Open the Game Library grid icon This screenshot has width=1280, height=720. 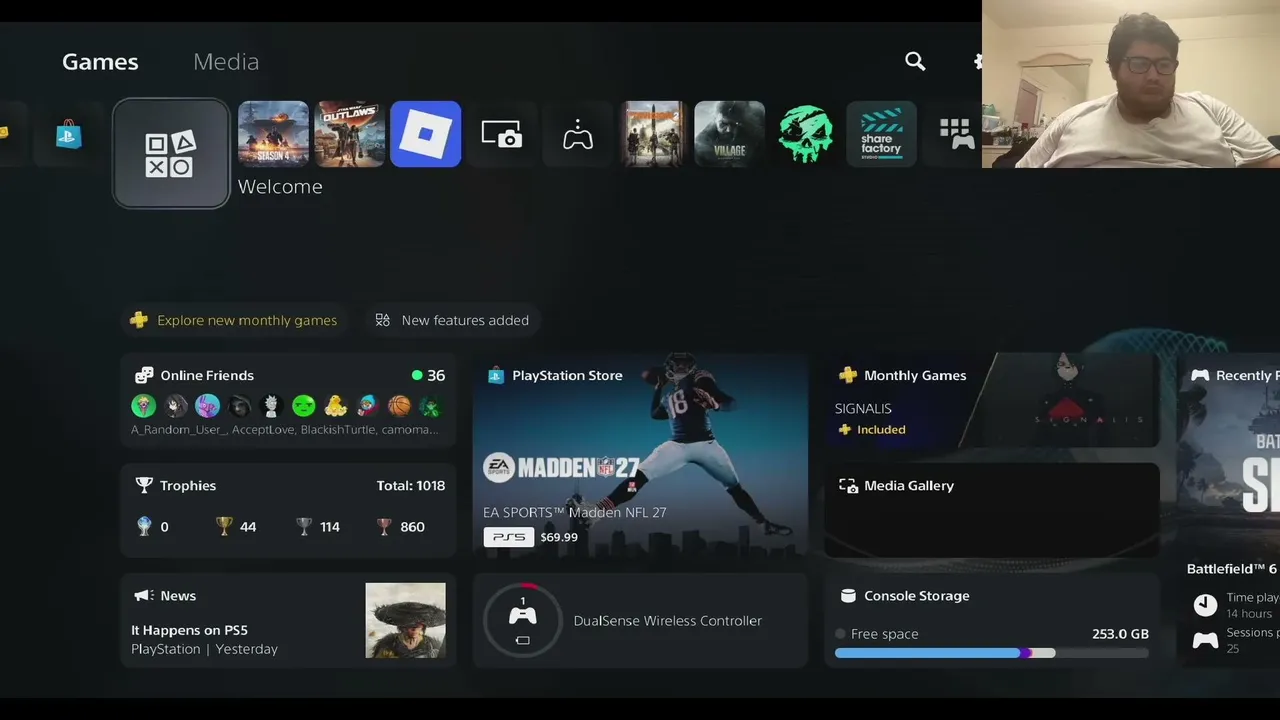pos(956,134)
